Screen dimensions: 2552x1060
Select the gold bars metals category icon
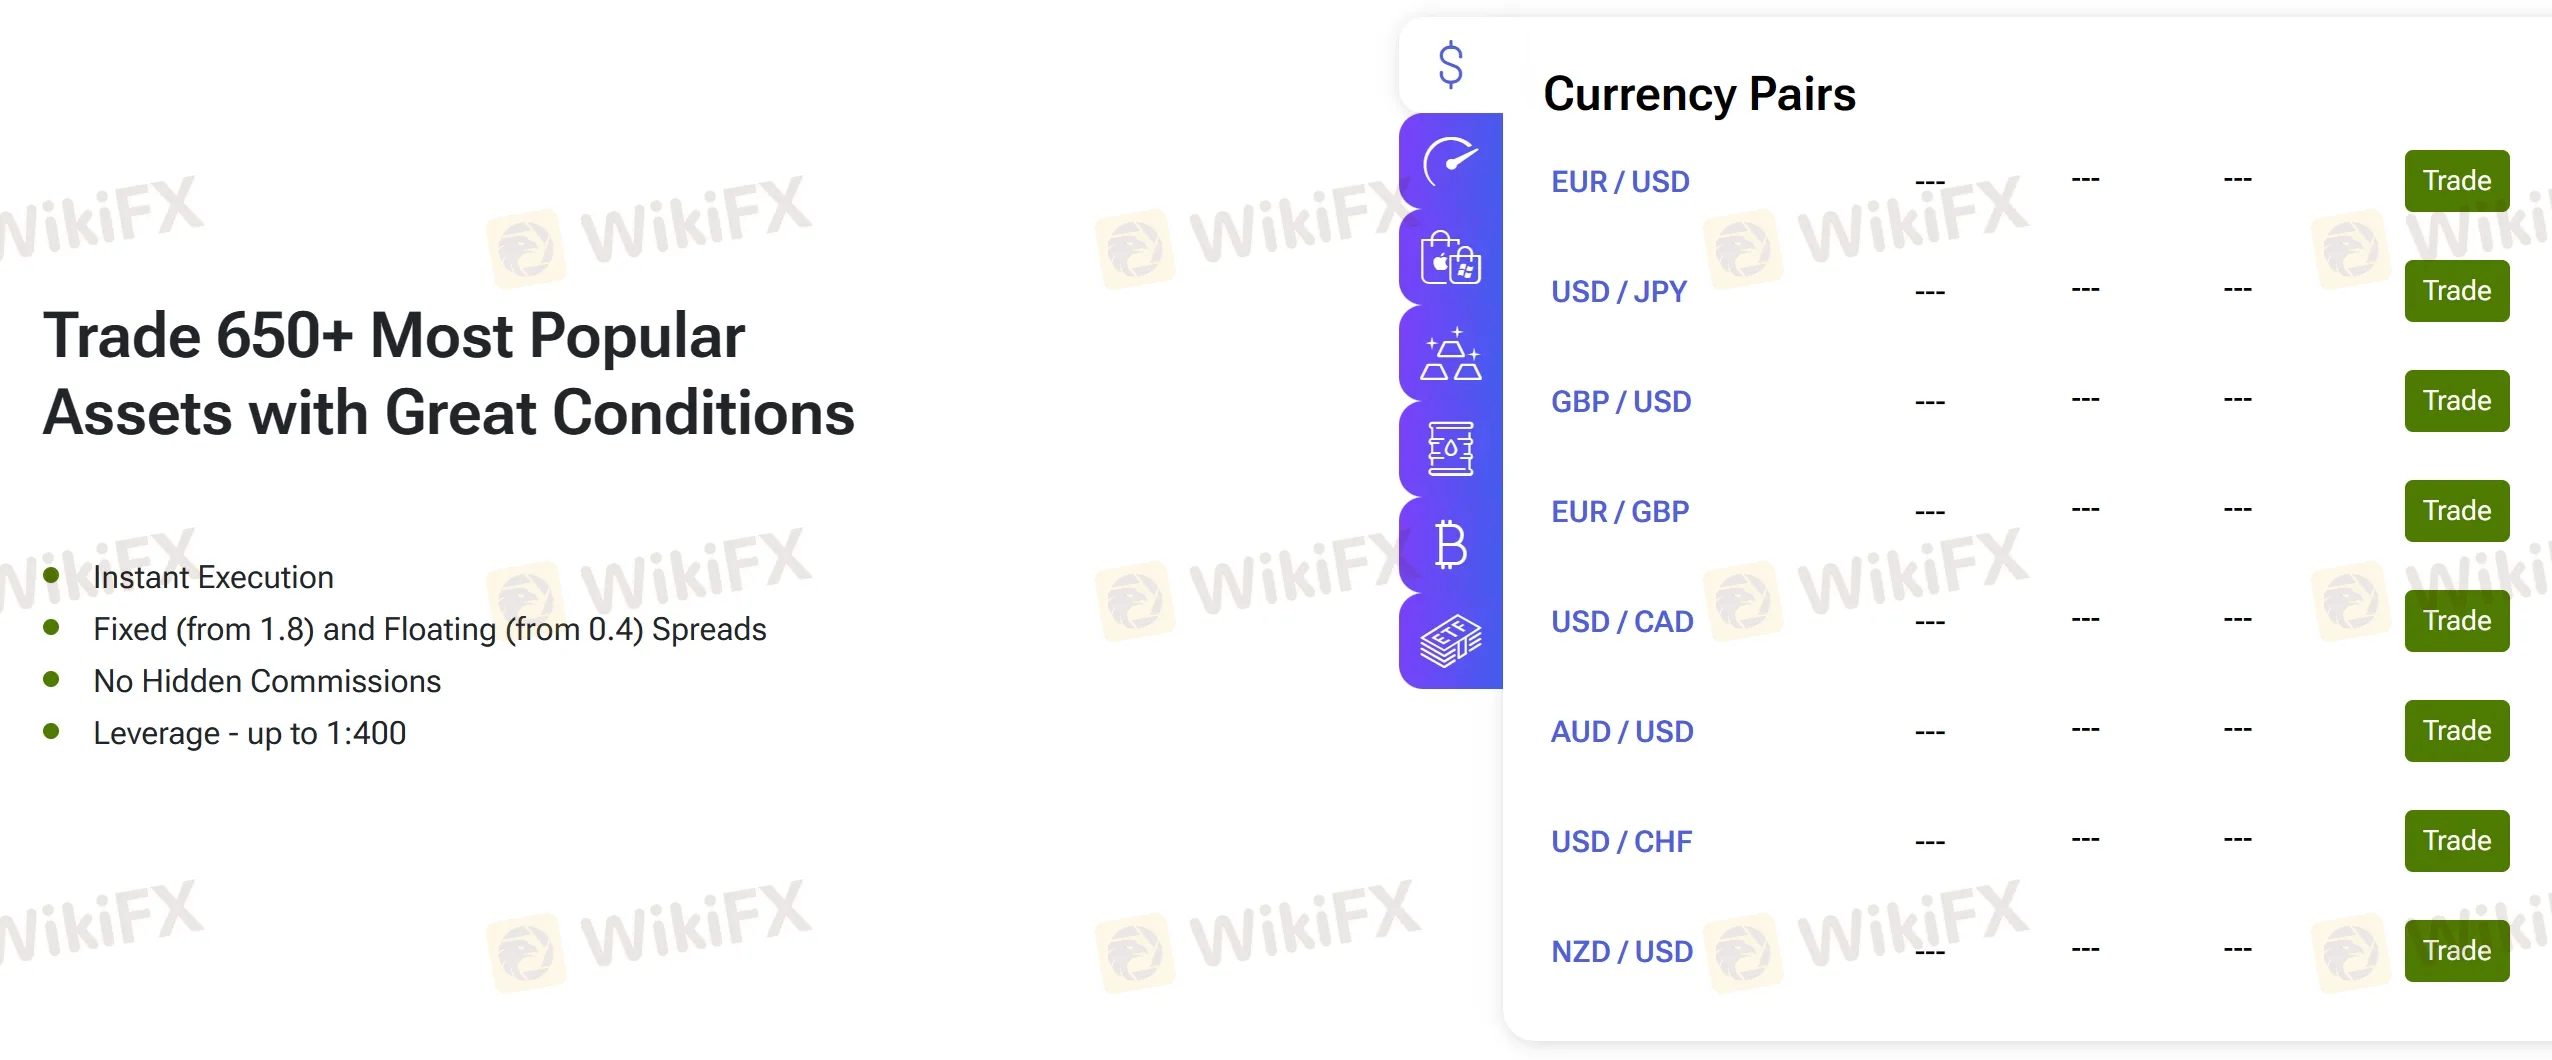(1450, 354)
